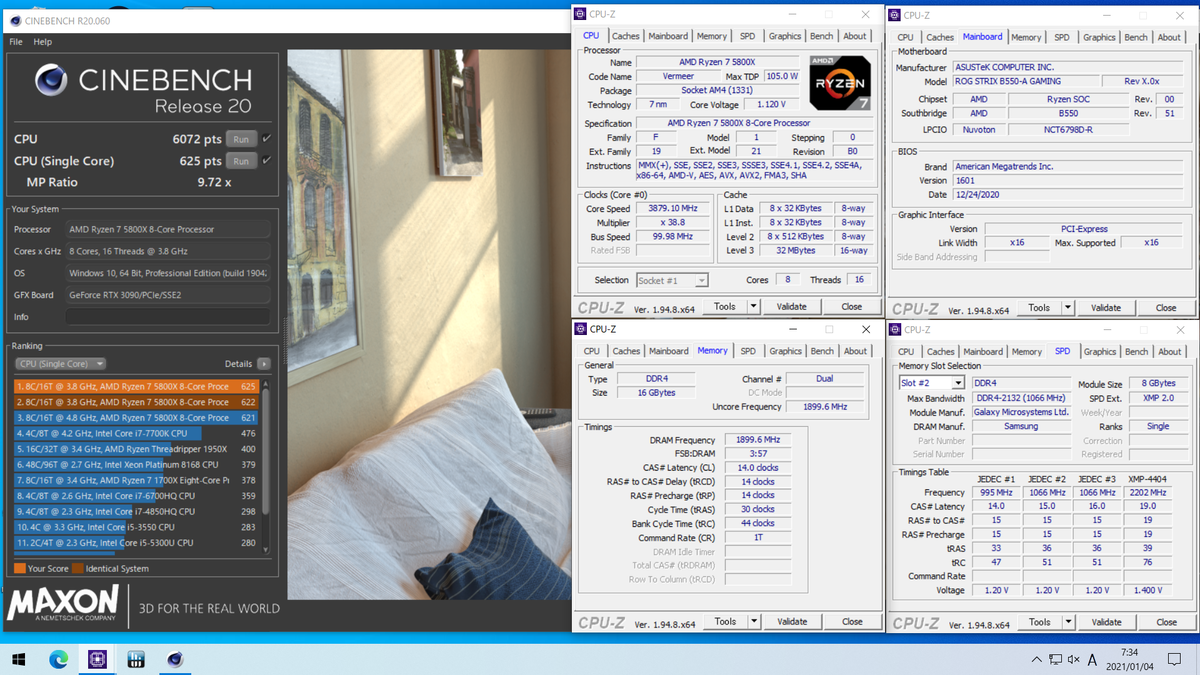
Task: Click the title bar icon of CPU-Z Memory window
Action: point(580,329)
